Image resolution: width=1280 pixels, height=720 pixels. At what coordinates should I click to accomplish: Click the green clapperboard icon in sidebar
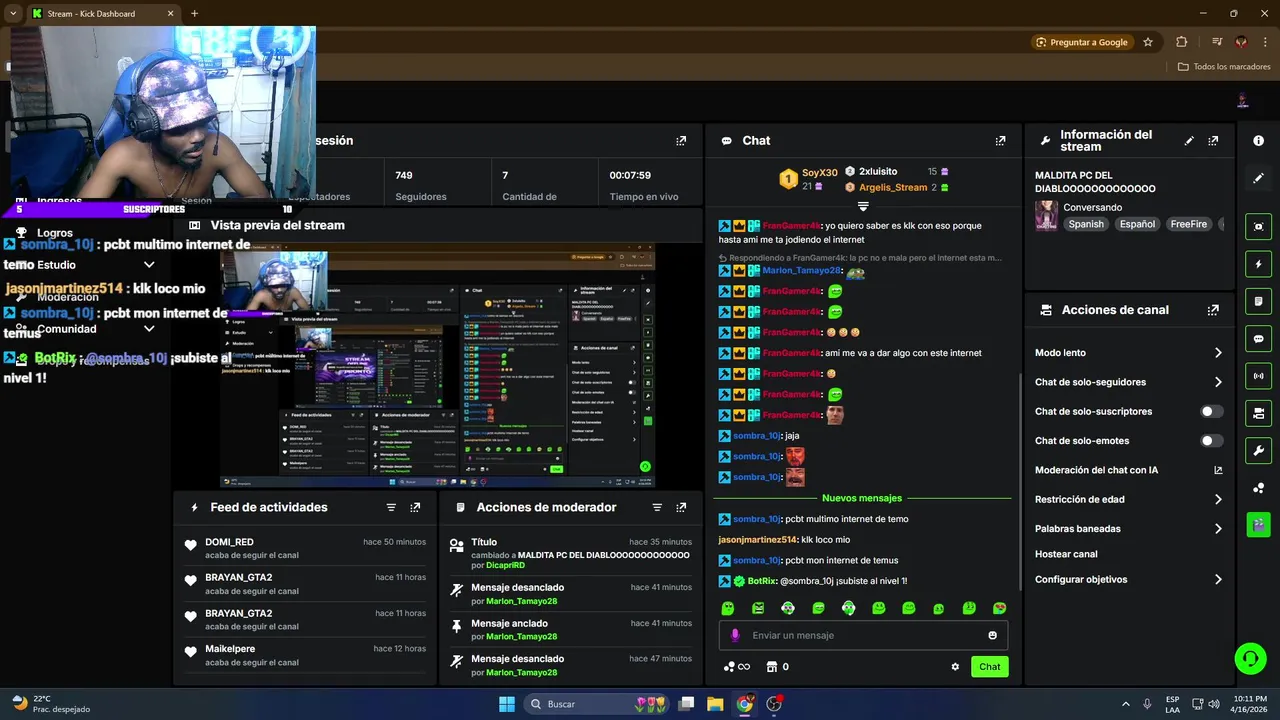(1258, 524)
